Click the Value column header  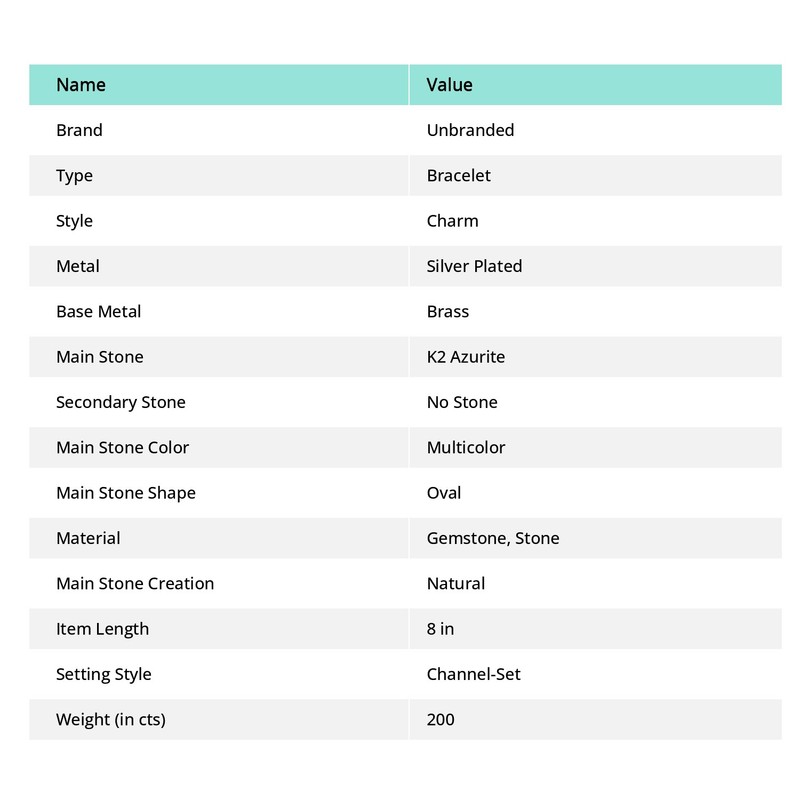tap(449, 85)
